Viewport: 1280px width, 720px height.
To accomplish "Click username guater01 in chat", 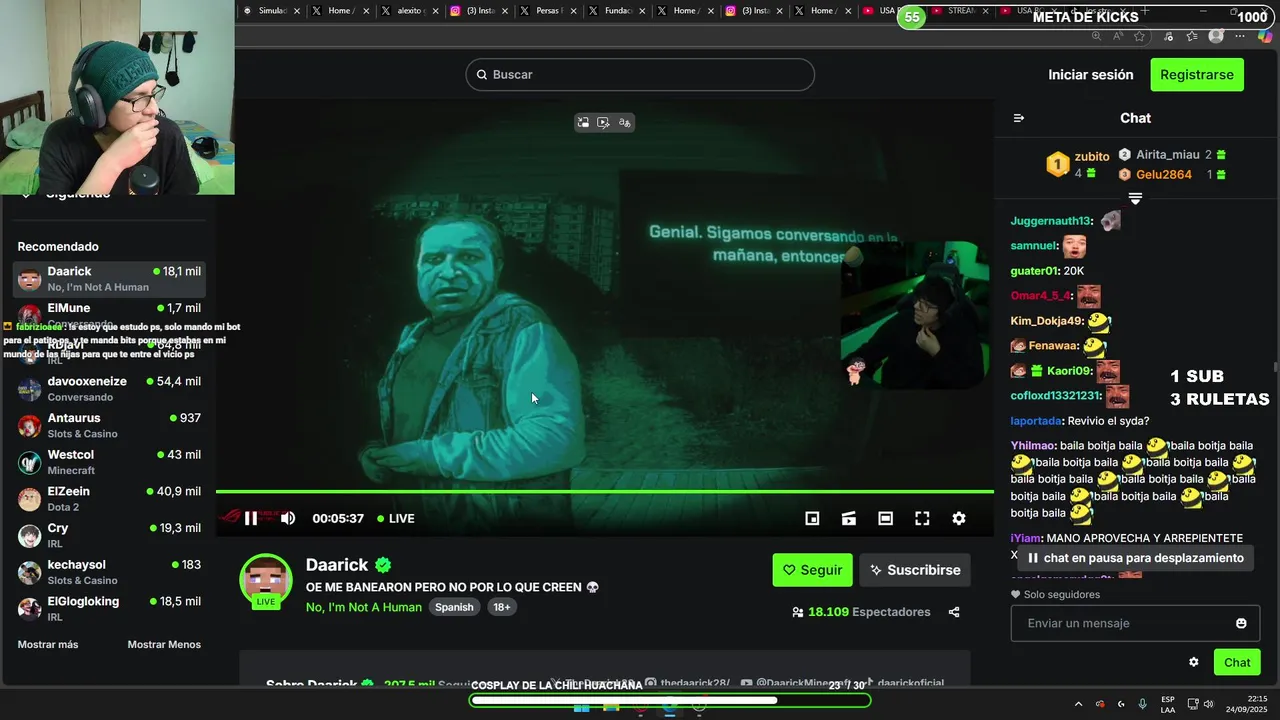I will tap(1034, 271).
